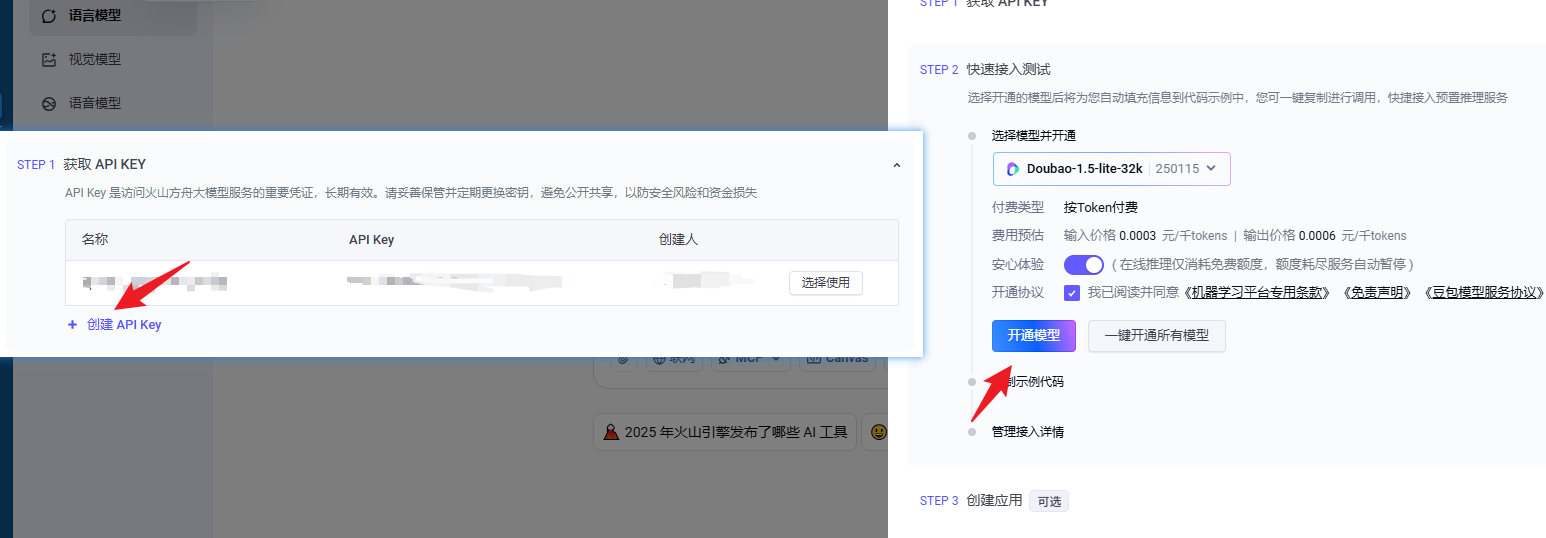Viewport: 1546px width, 538px height.
Task: Click the 开通模型 button
Action: pos(1034,336)
